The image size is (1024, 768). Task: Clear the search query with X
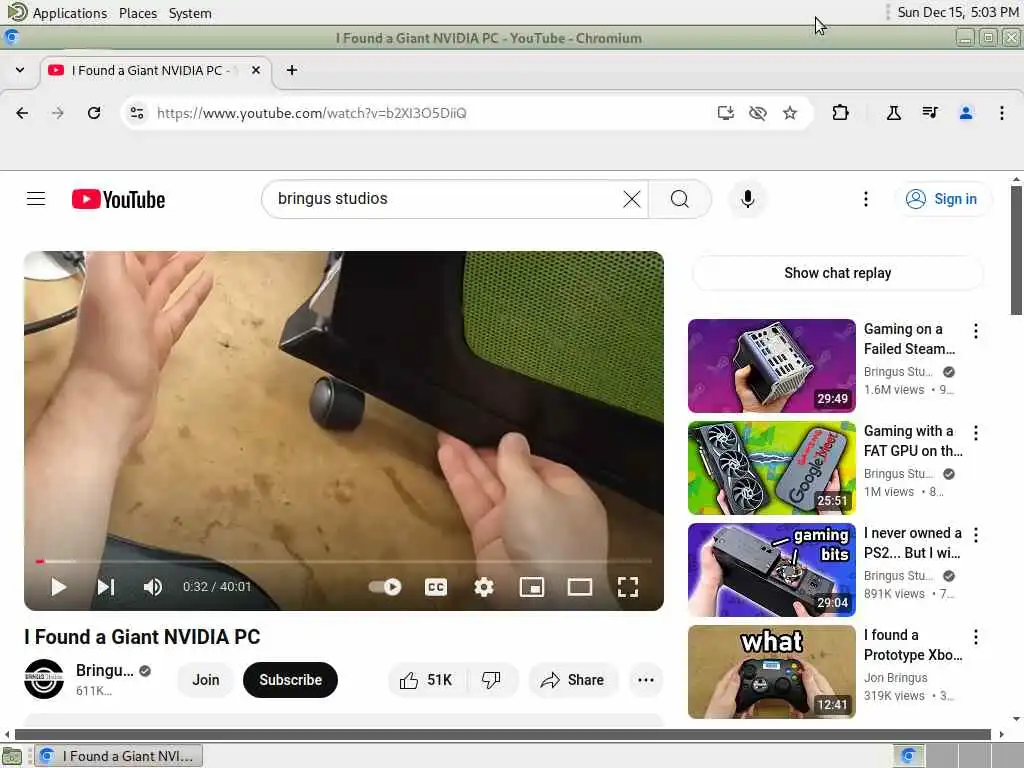pos(632,199)
